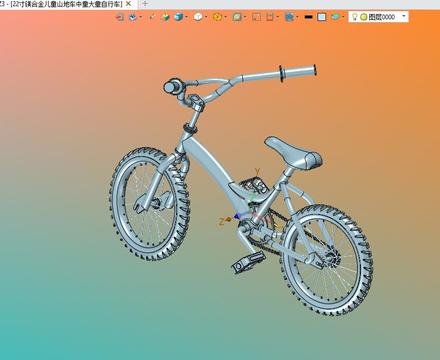Viewport: 440px width, 360px height.
Task: Click the yellow circular rotate icon in the toolbar
Action: (x=217, y=17)
